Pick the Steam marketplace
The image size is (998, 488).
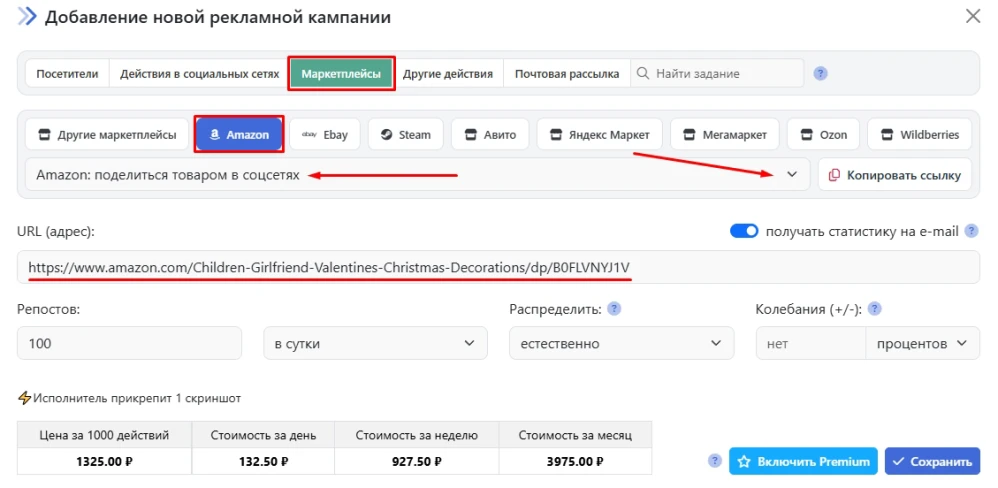(405, 135)
